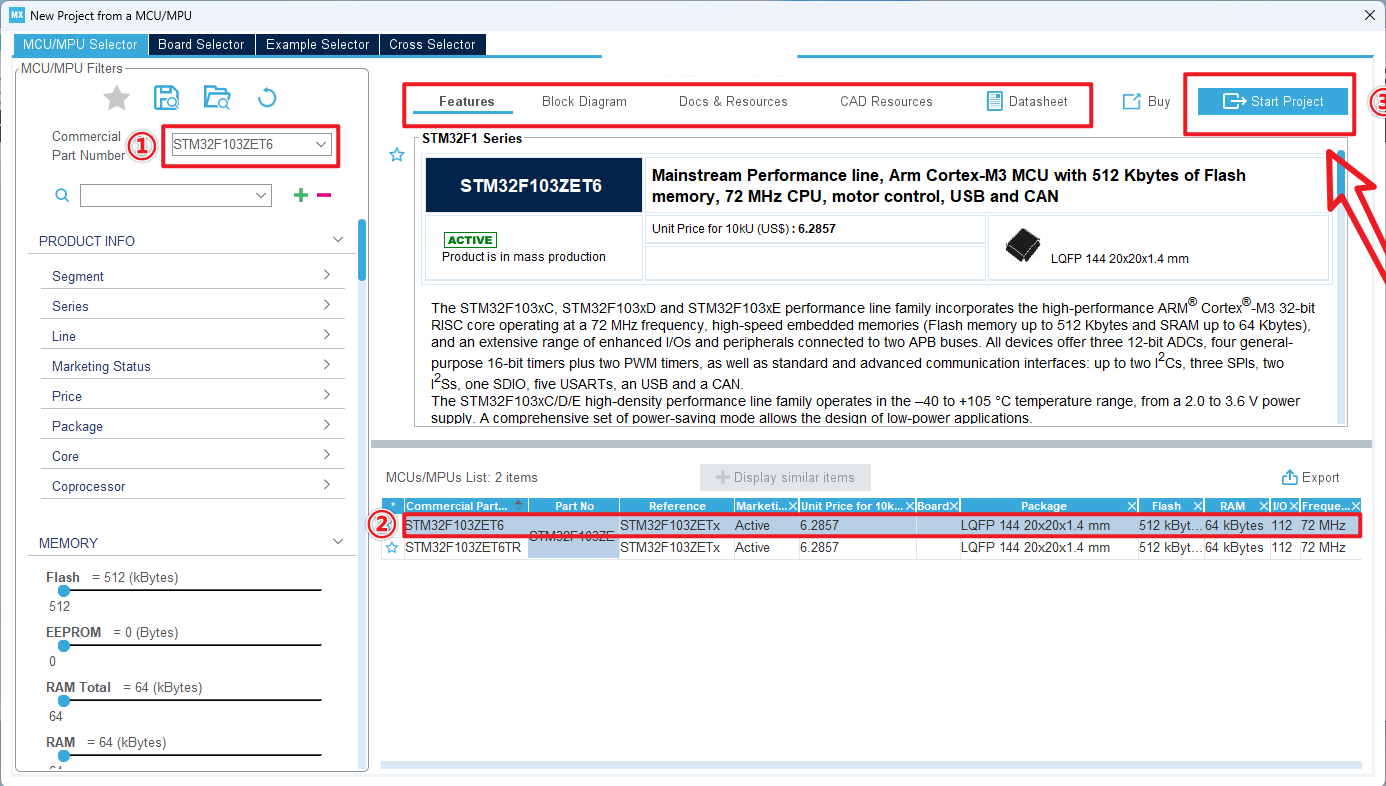Image resolution: width=1386 pixels, height=786 pixels.
Task: Click the load saved search folder icon
Action: [217, 98]
